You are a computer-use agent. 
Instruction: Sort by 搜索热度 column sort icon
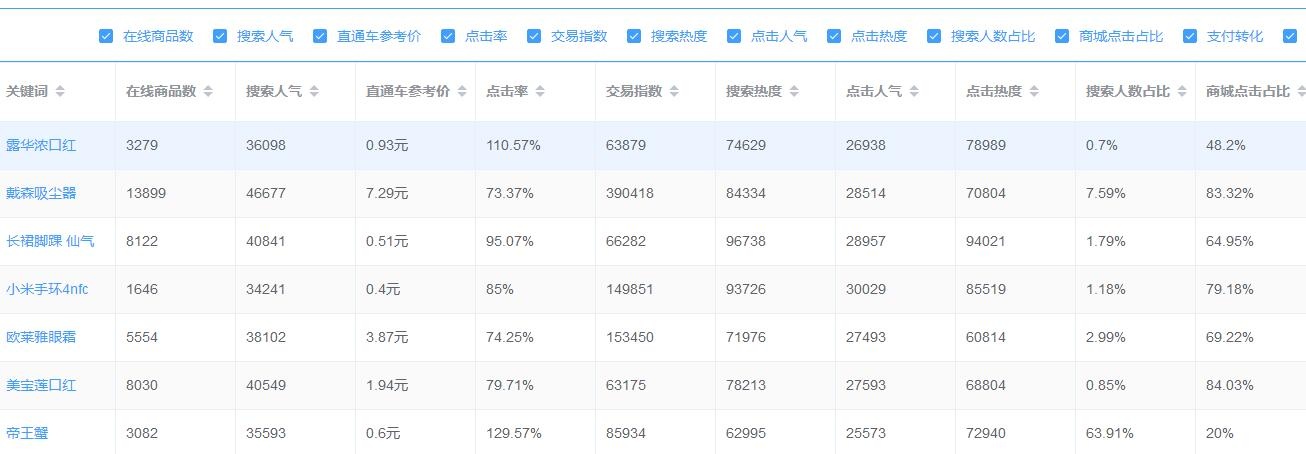tap(794, 91)
